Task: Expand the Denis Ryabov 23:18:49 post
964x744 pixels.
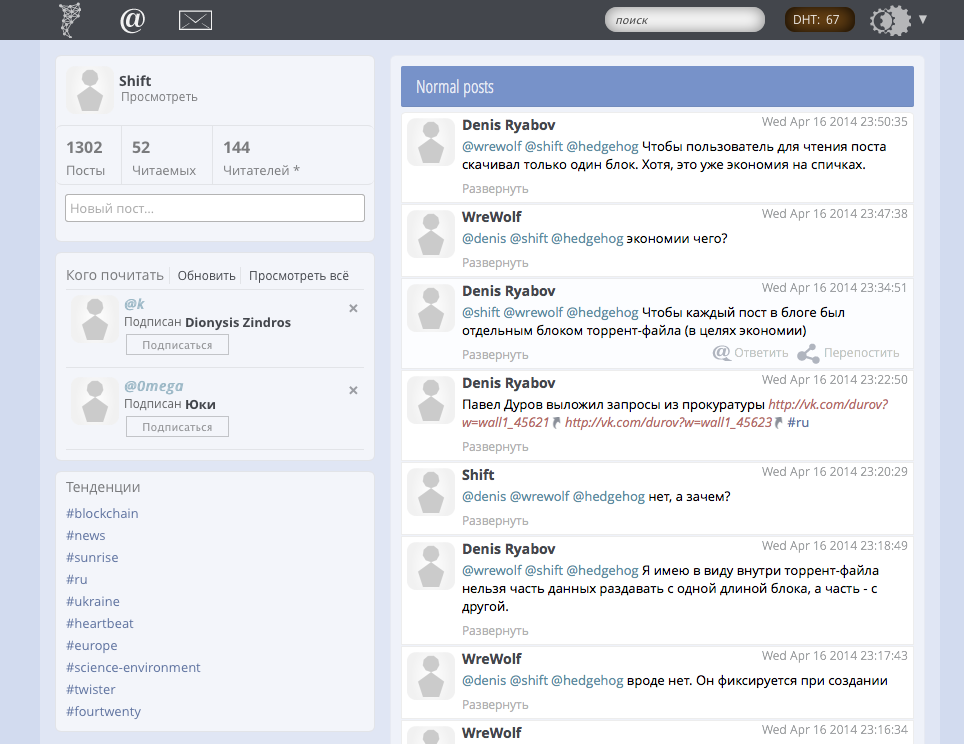Action: [x=495, y=631]
